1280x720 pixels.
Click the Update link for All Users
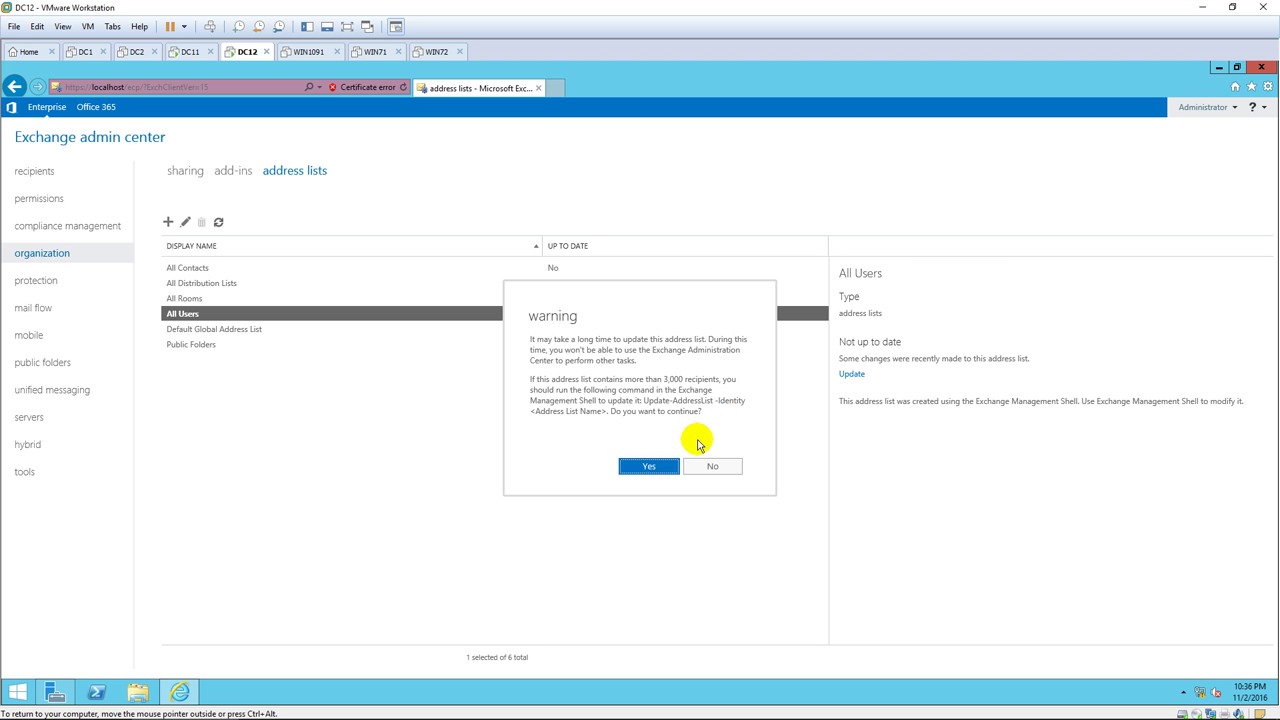852,374
